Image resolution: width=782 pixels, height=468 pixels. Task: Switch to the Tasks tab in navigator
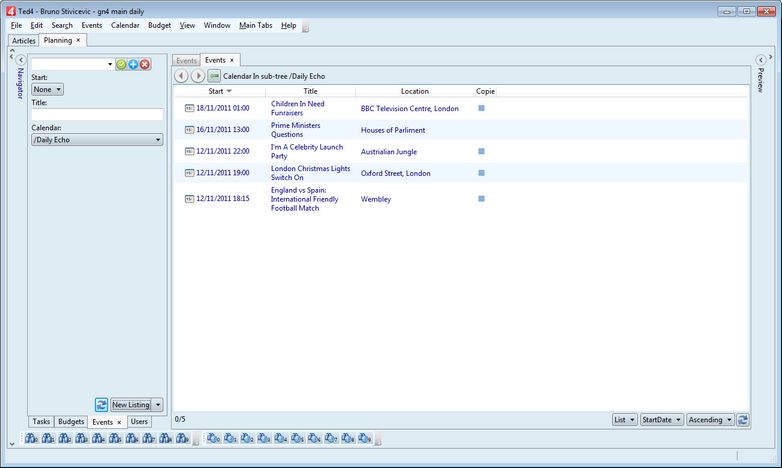pyautogui.click(x=41, y=422)
